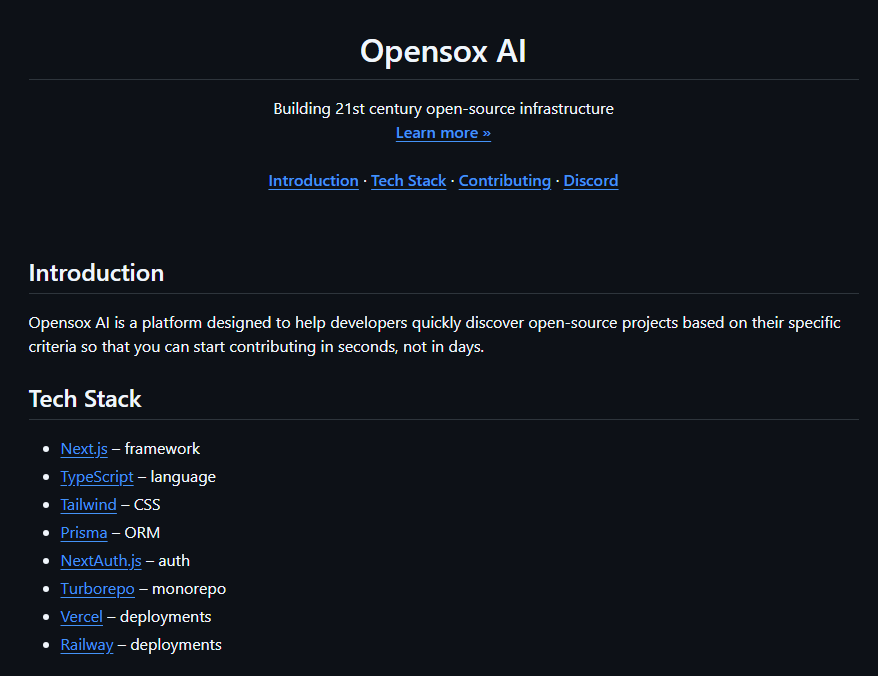This screenshot has width=878, height=676.
Task: Click the Introduction section heading
Action: point(96,273)
